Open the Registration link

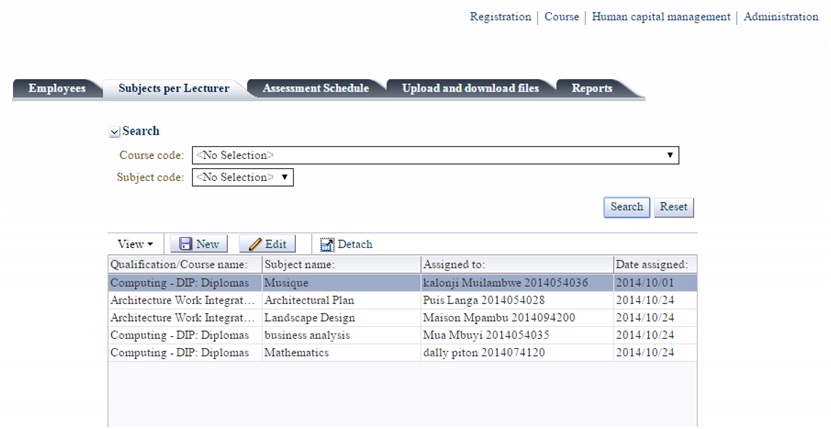(x=500, y=17)
